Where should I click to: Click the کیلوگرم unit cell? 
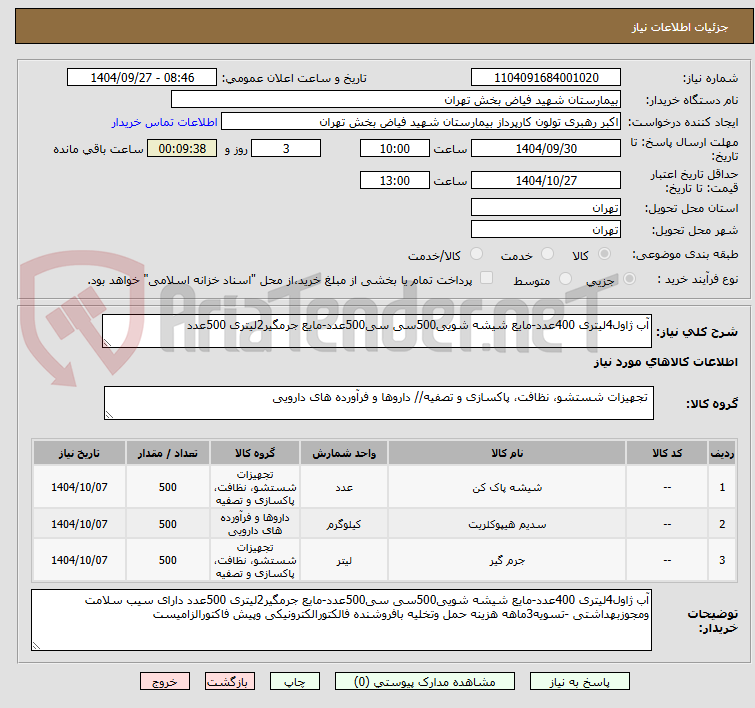344,524
